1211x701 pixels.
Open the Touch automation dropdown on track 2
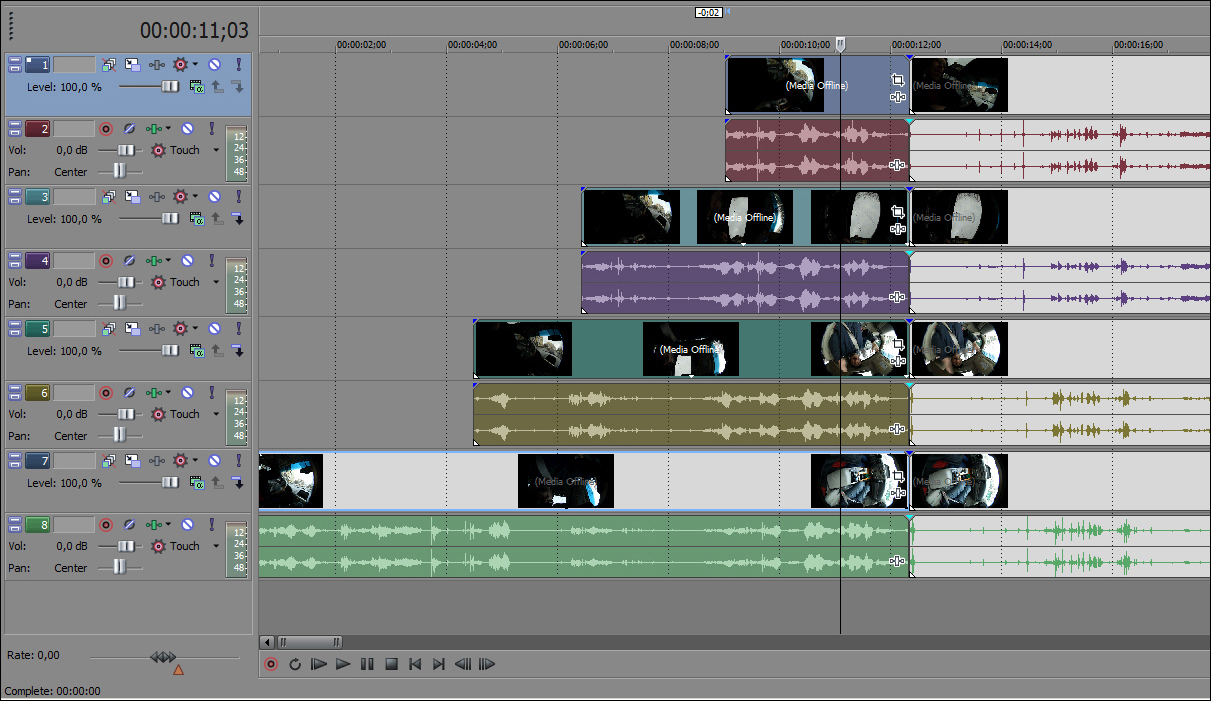pyautogui.click(x=216, y=150)
